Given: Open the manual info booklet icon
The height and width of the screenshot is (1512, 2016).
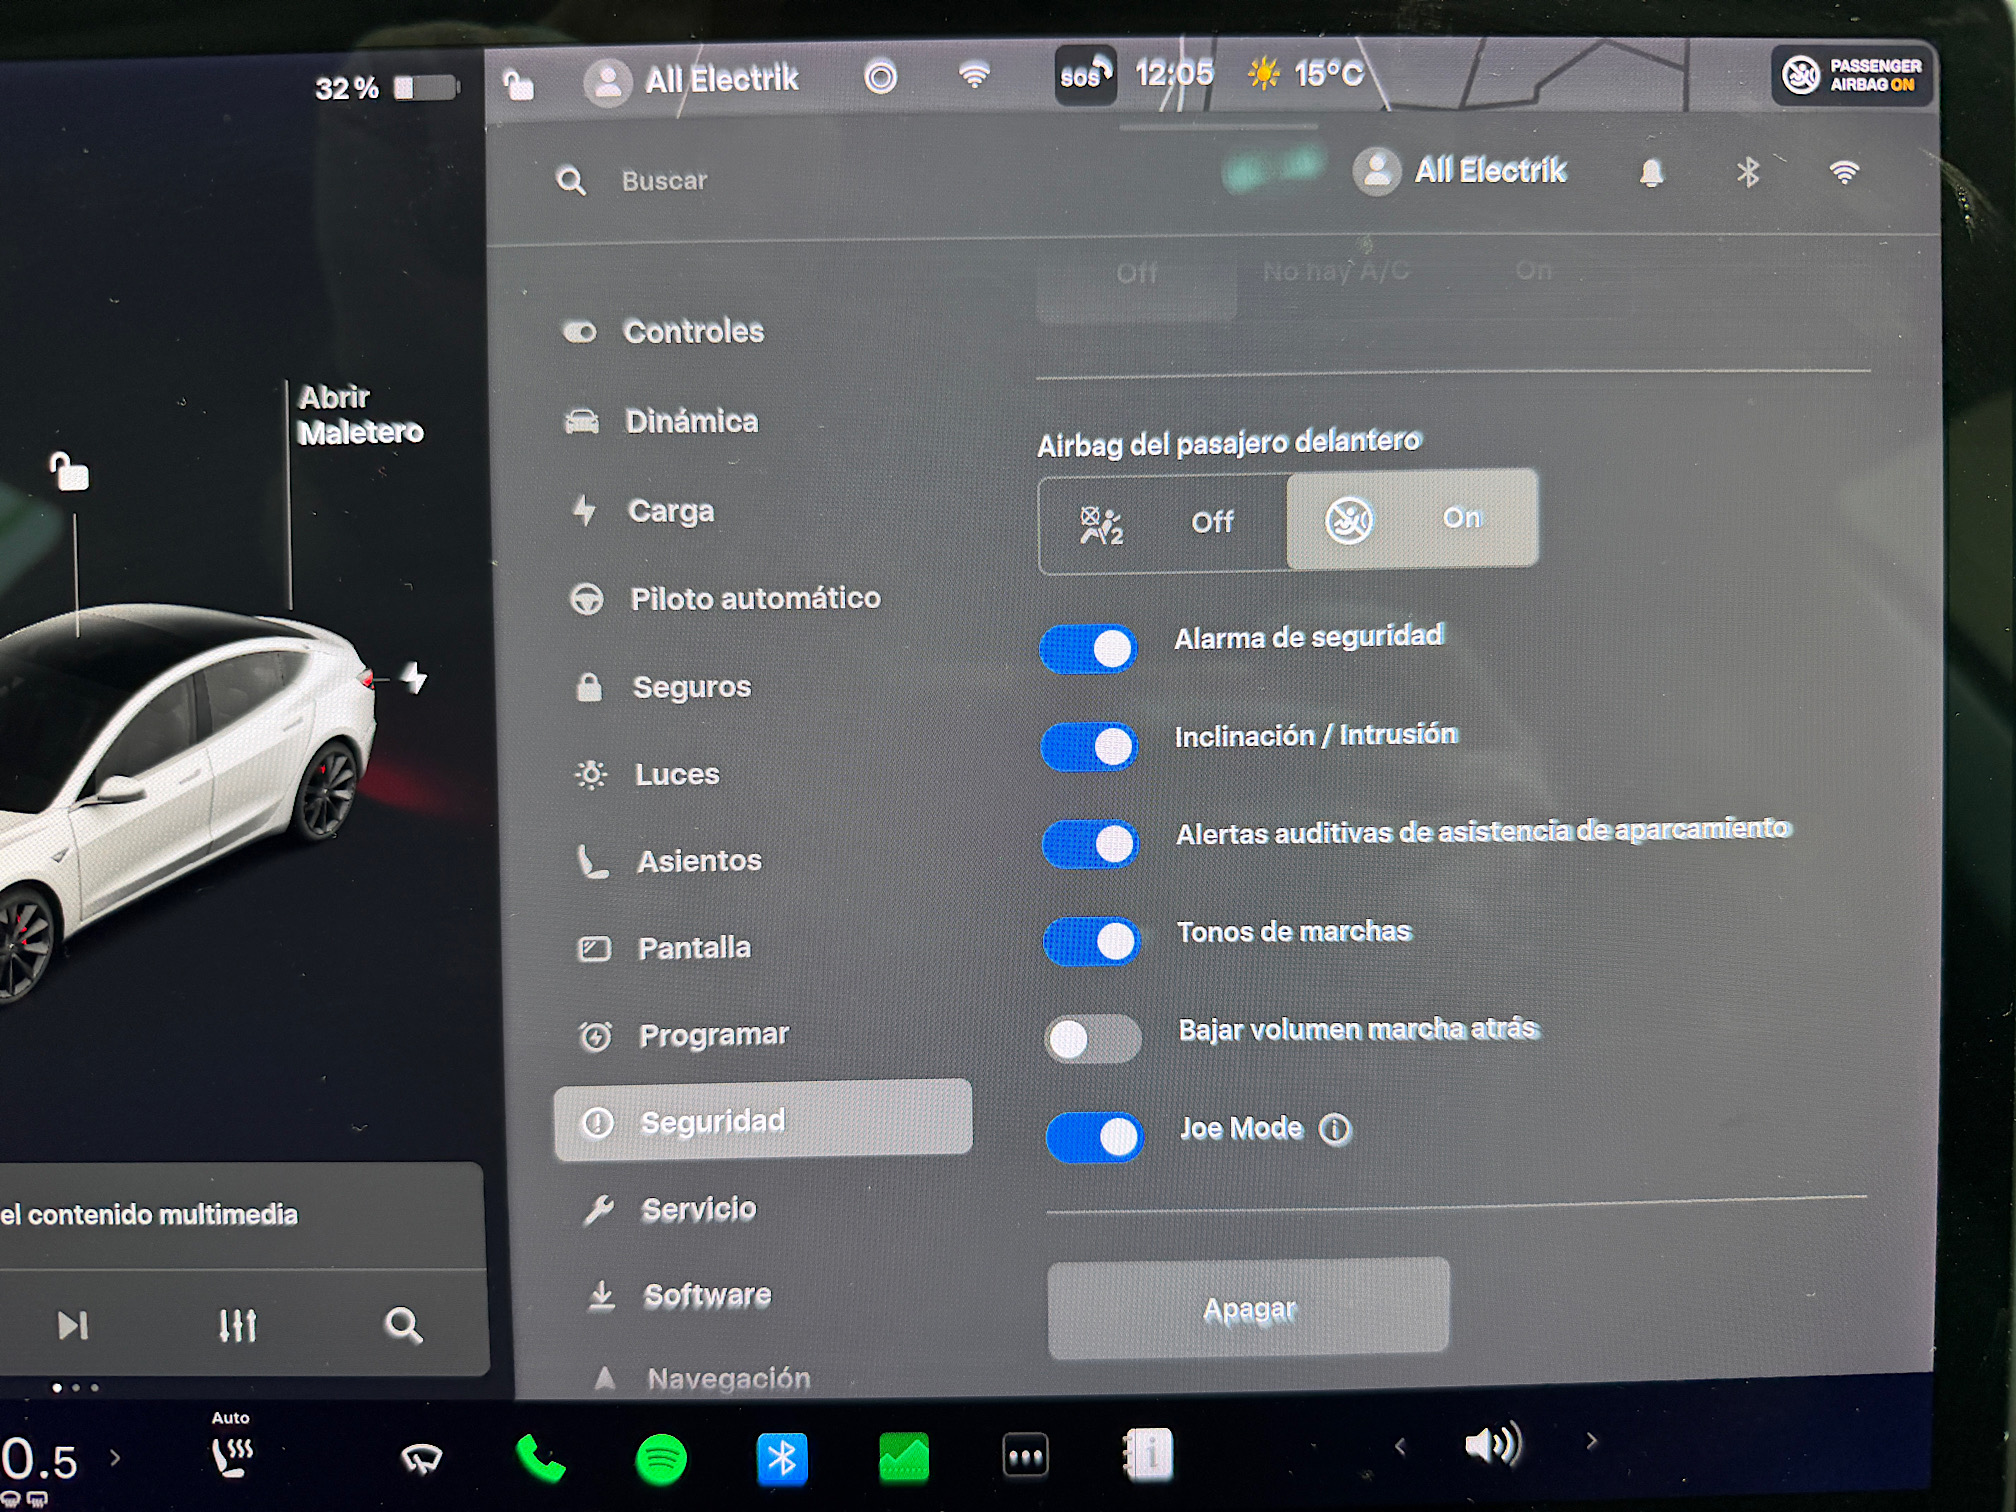Looking at the screenshot, I should click(x=1148, y=1453).
